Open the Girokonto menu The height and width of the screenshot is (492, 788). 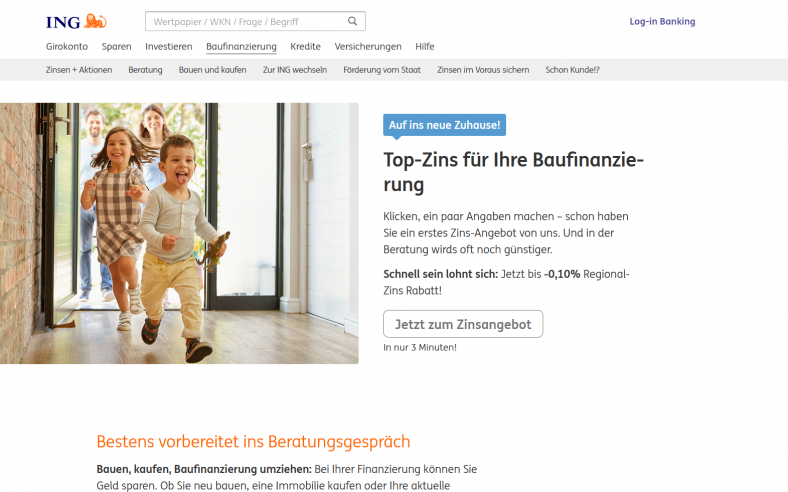(67, 46)
